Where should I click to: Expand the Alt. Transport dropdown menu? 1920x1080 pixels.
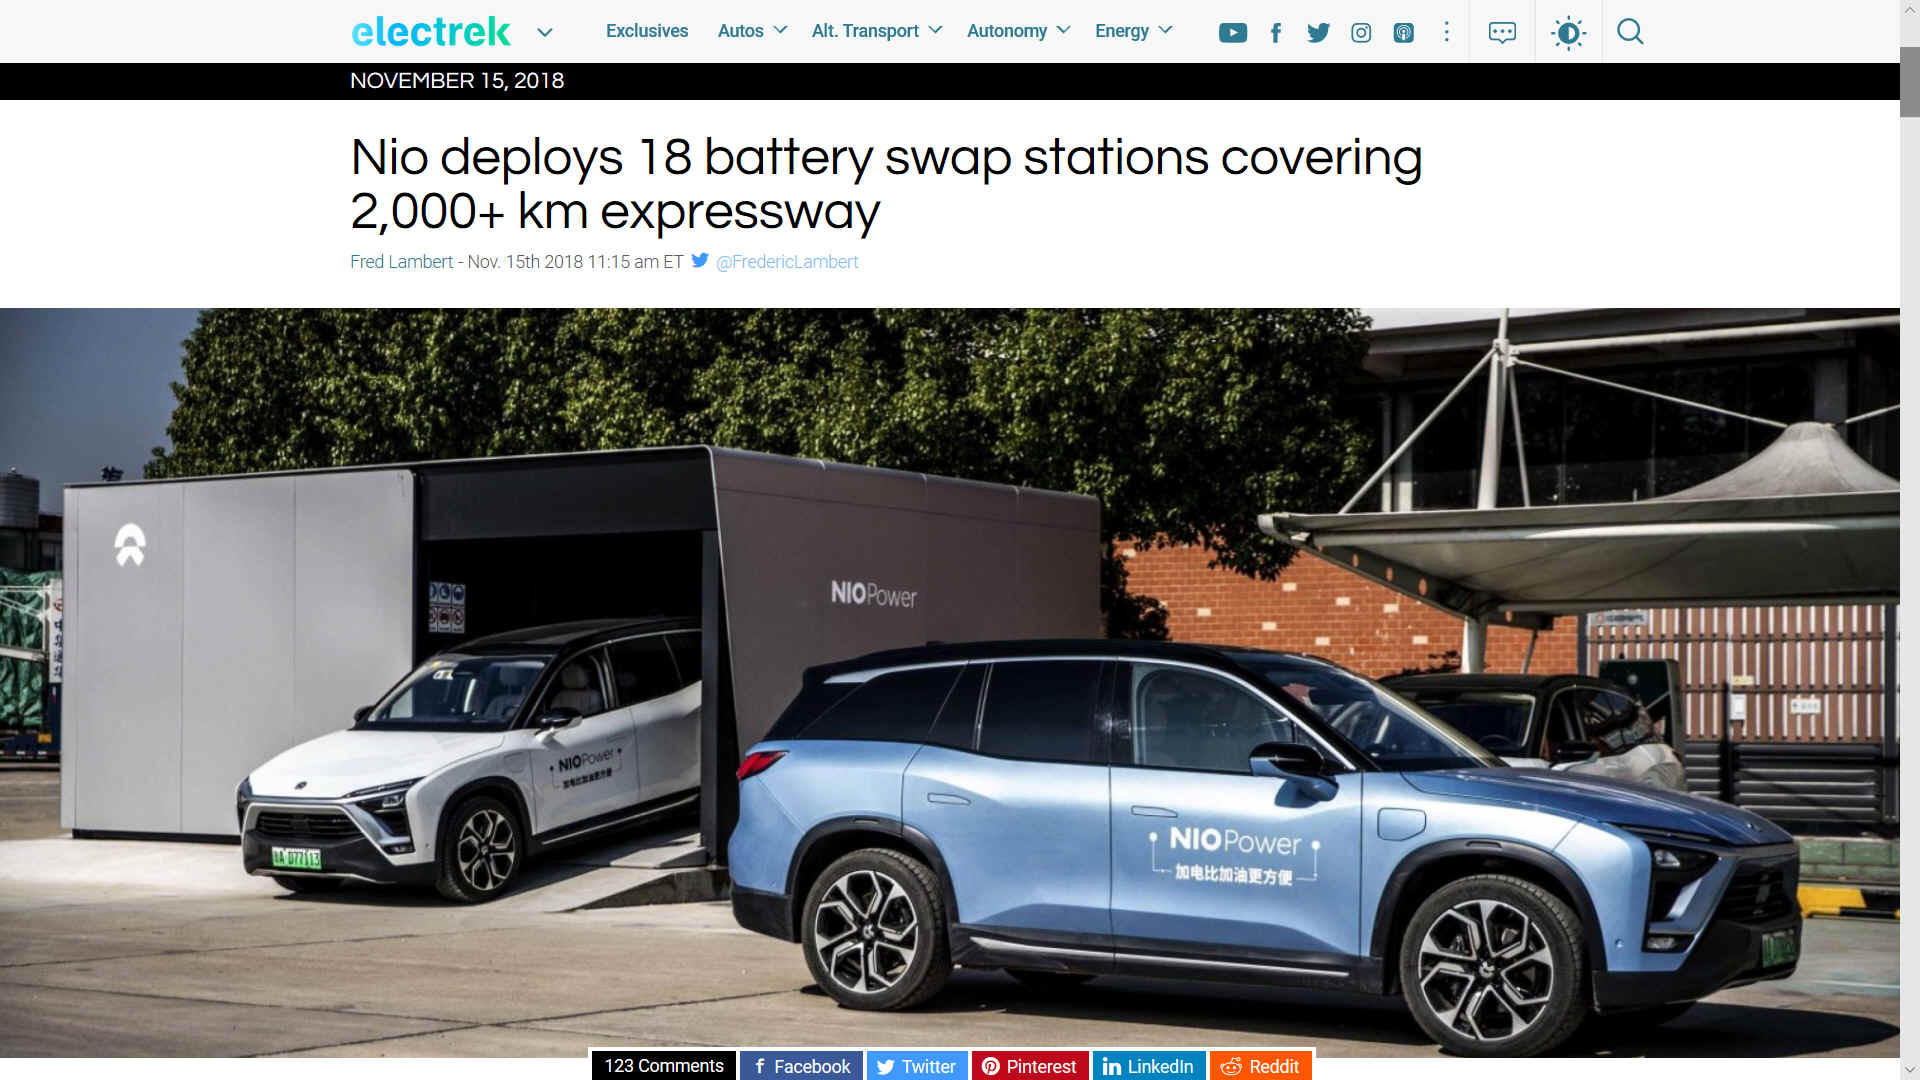point(877,31)
